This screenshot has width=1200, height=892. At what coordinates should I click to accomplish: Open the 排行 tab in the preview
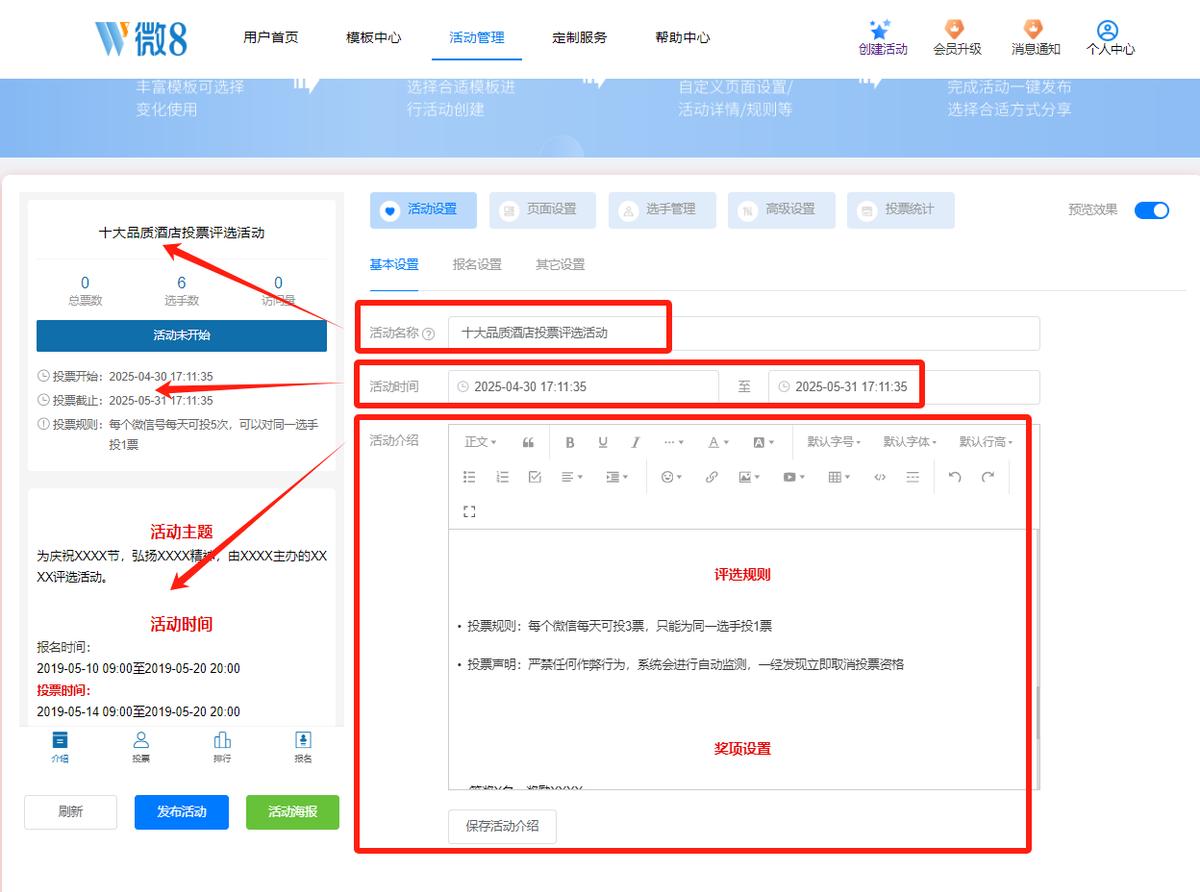[222, 747]
